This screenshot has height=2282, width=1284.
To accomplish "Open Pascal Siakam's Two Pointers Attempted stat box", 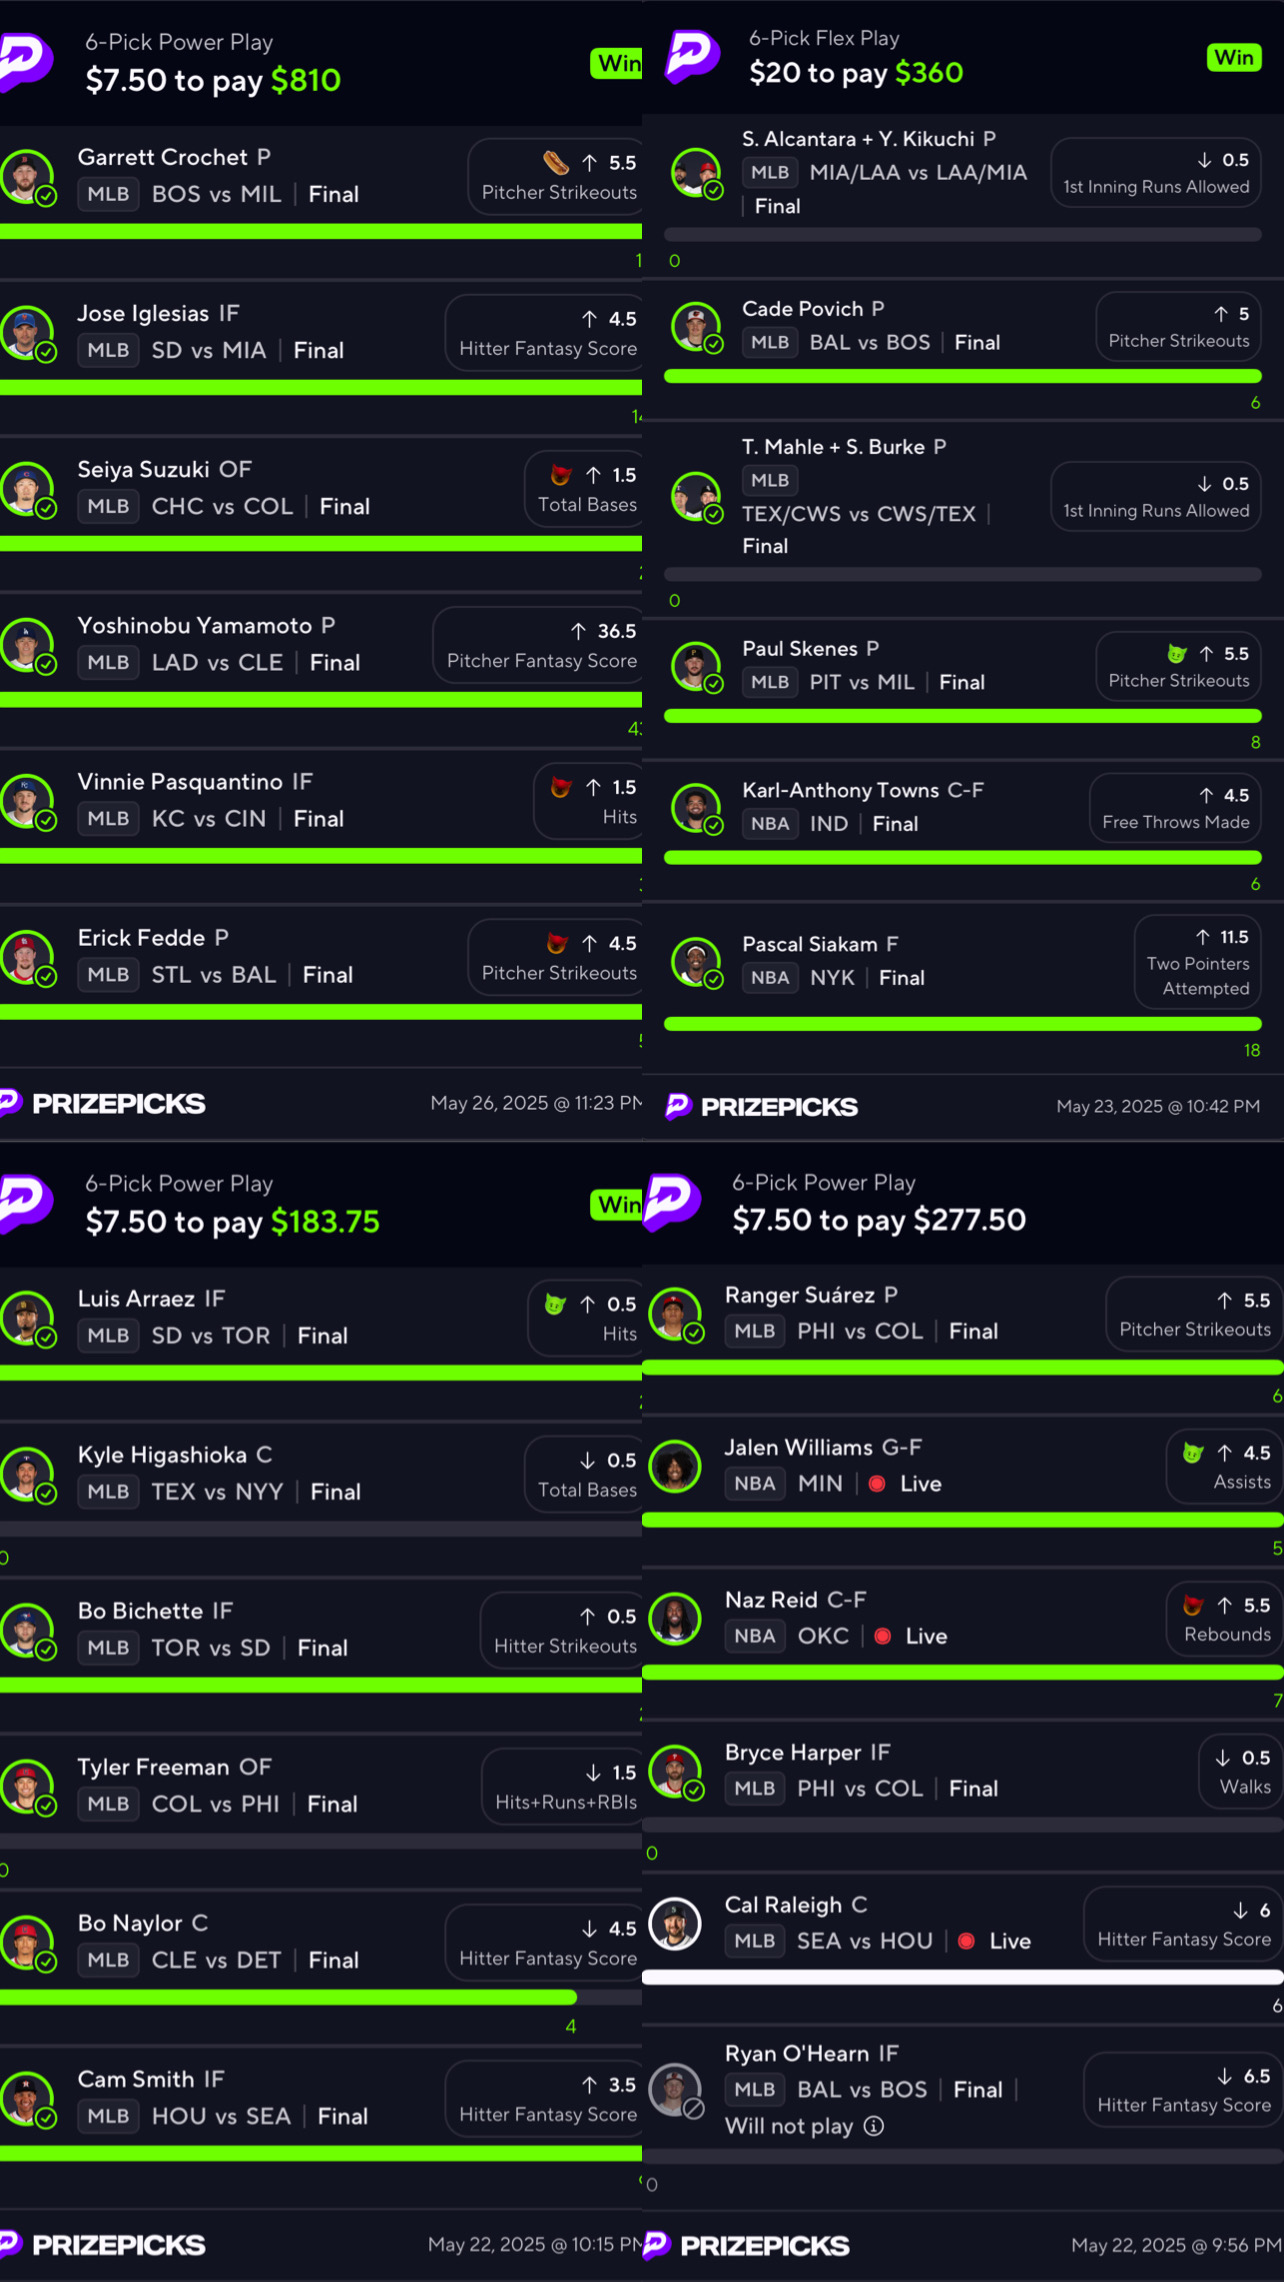I will coord(1198,962).
